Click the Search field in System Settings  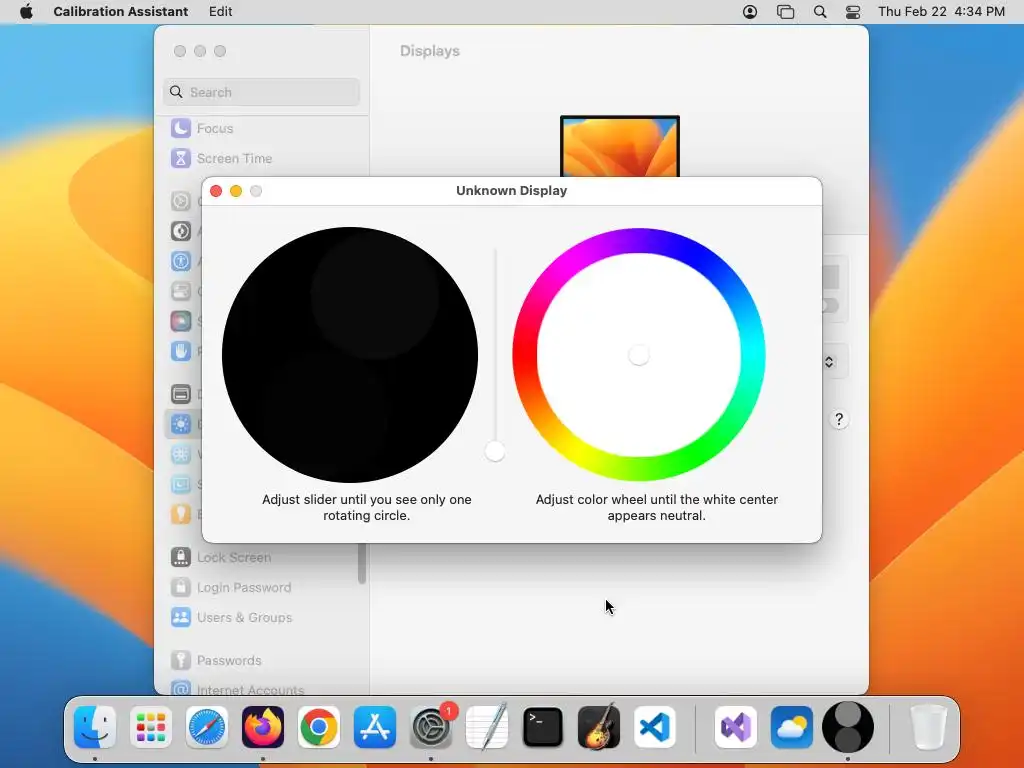coord(261,92)
